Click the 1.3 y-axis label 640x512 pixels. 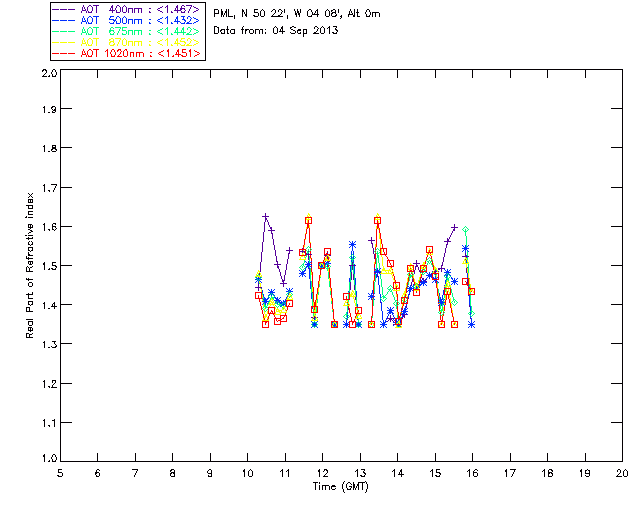(49, 344)
